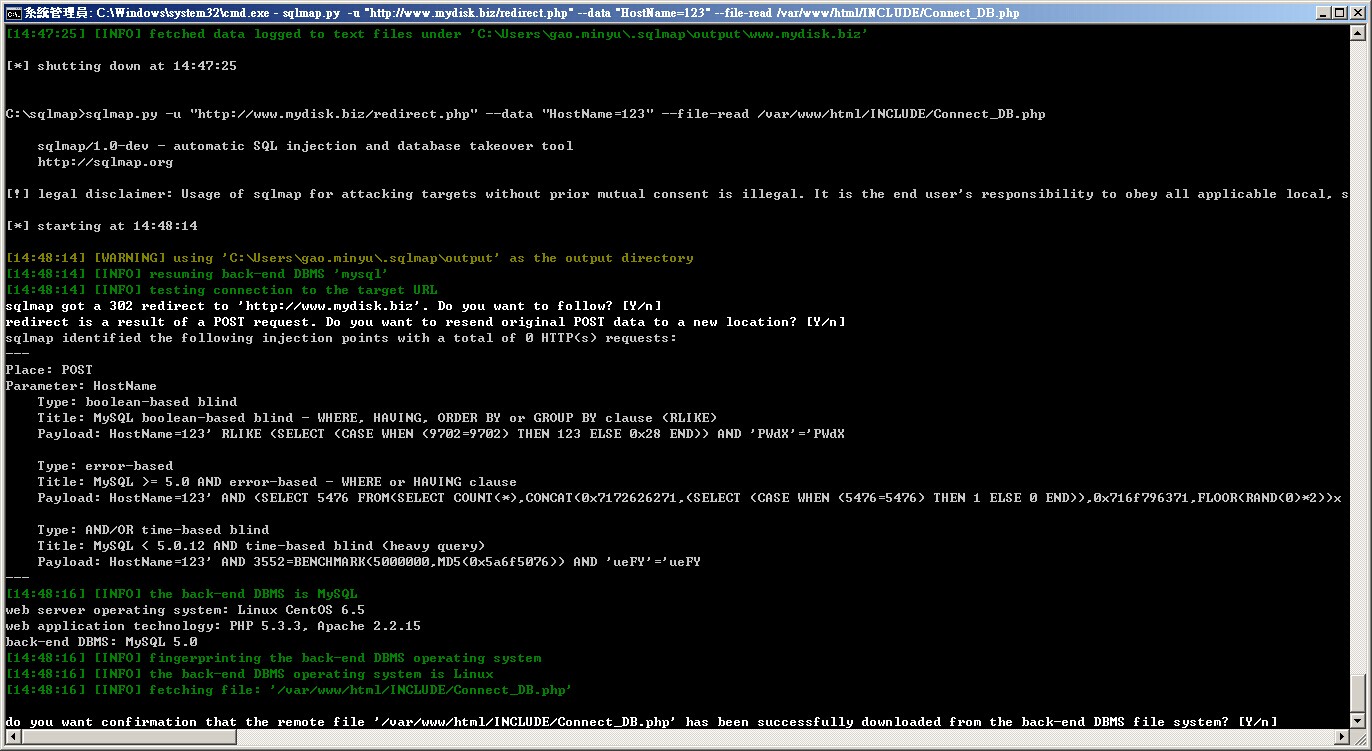
Task: Click the "[*] starting at 14:48:14" line
Action: click(x=101, y=226)
